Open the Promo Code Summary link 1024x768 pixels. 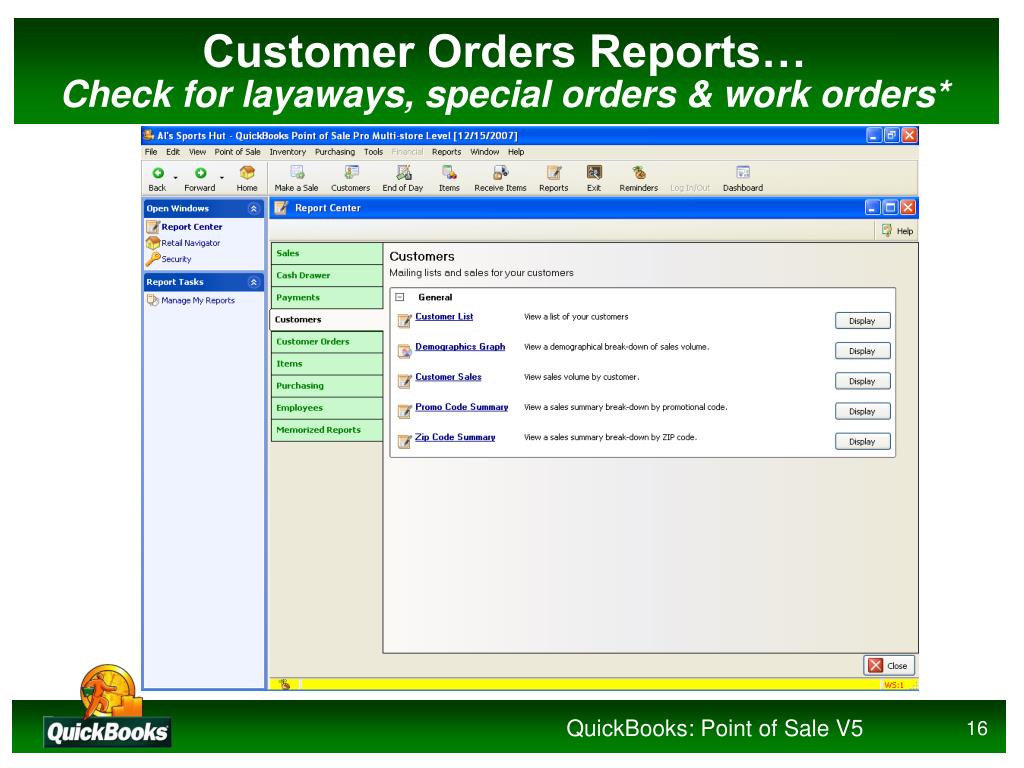[462, 407]
